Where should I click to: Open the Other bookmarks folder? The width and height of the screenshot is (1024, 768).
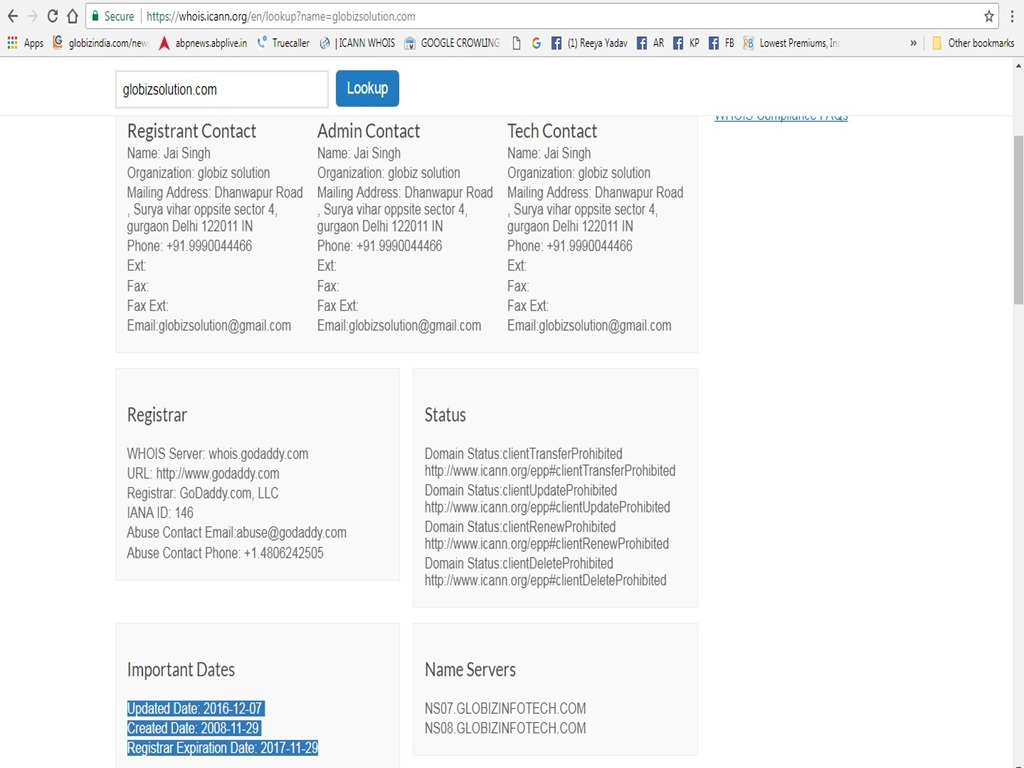coord(972,43)
